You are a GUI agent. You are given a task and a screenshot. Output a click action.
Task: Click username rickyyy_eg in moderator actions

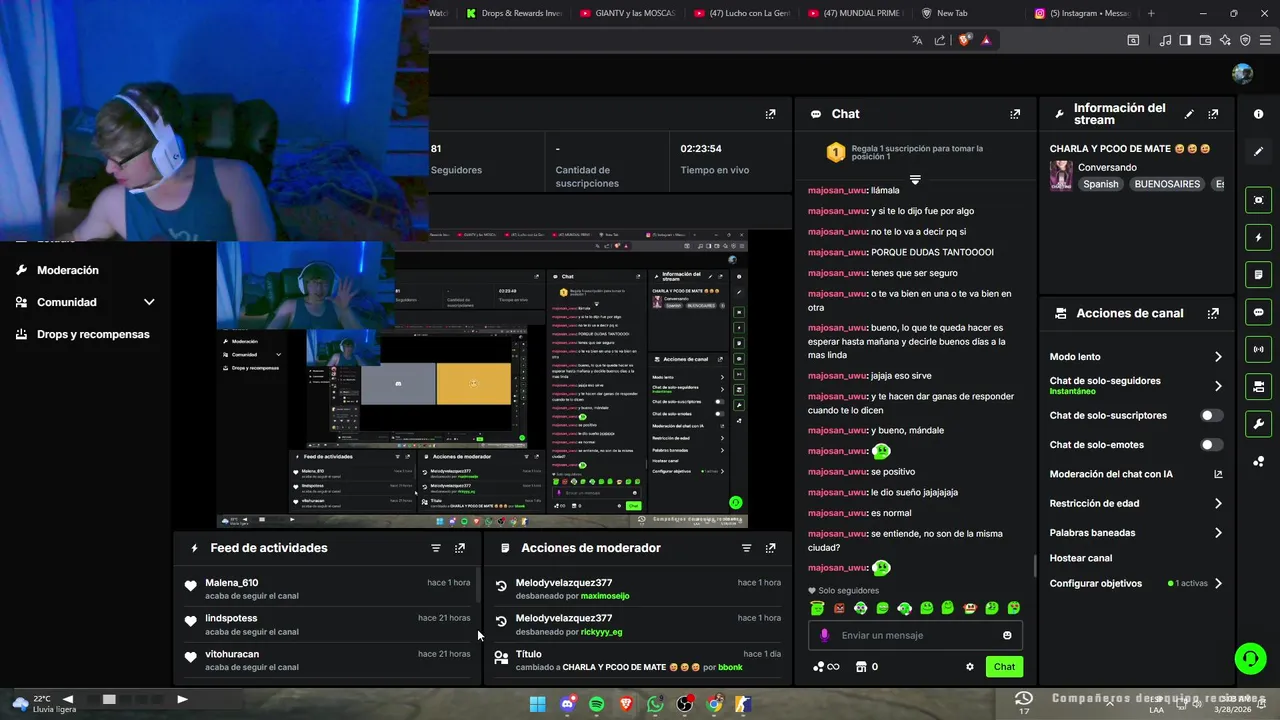(x=601, y=632)
